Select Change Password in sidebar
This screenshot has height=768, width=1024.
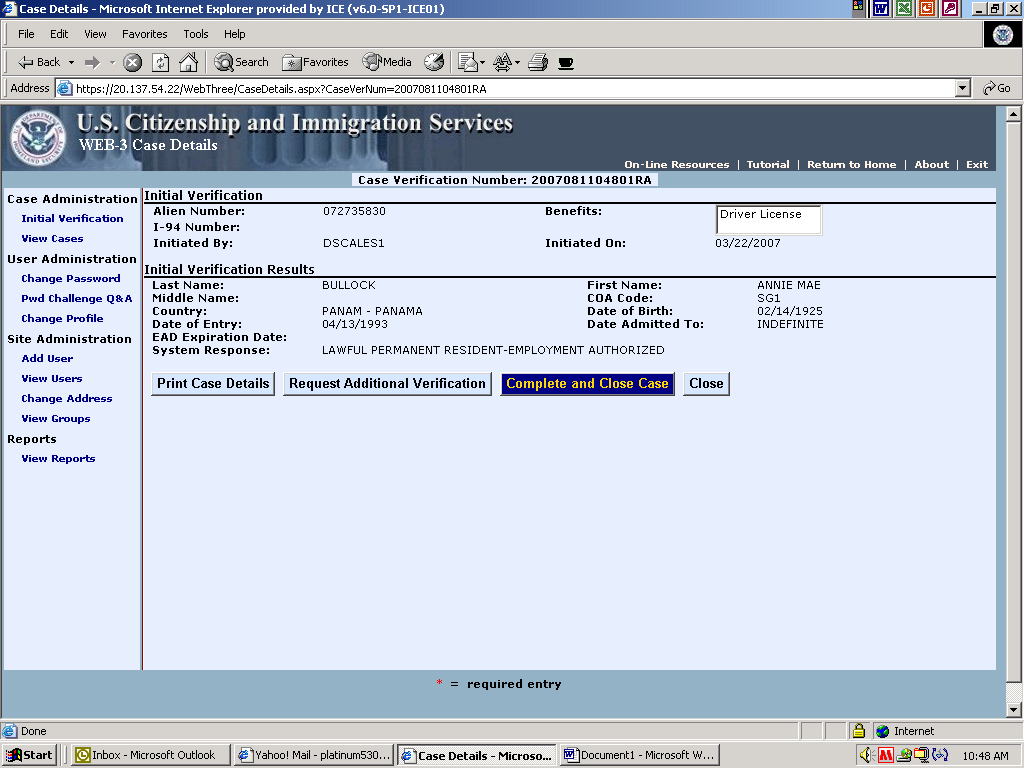70,279
